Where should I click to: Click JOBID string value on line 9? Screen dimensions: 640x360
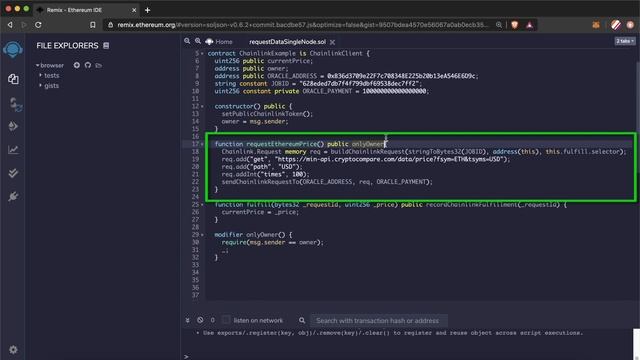[x=359, y=84]
